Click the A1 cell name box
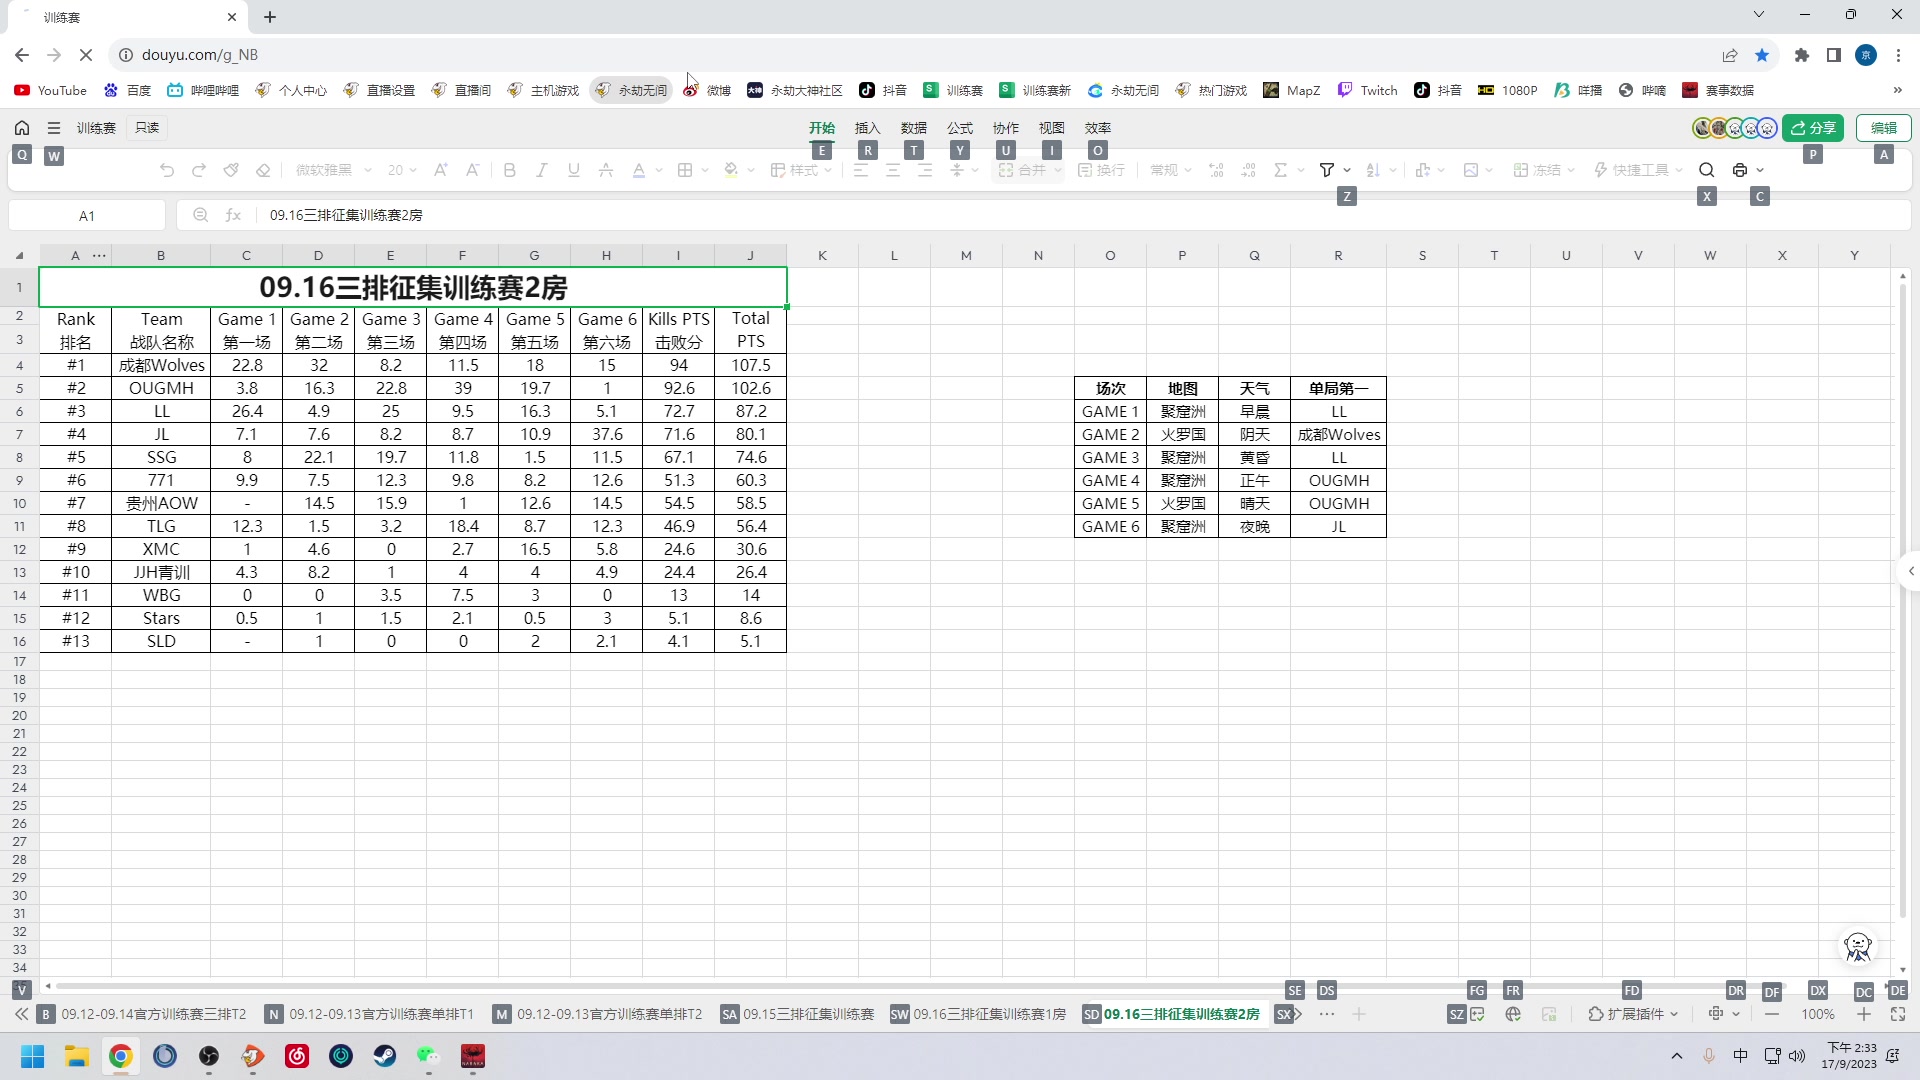Viewport: 1920px width, 1080px height. tap(87, 215)
